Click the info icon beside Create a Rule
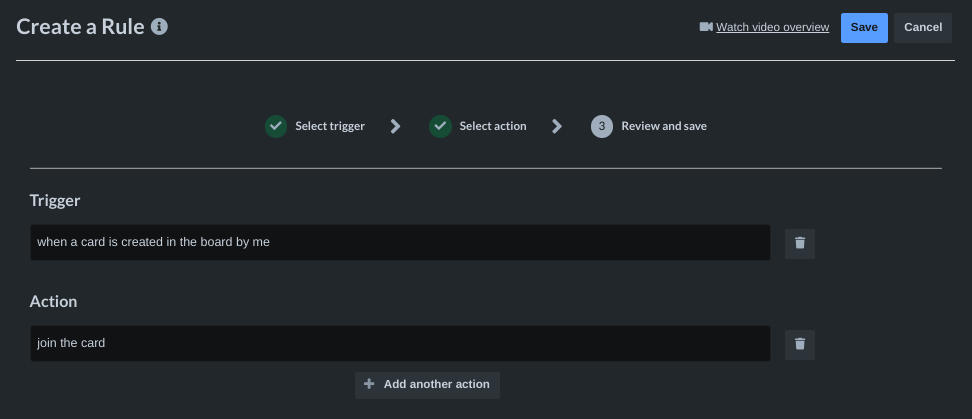 159,27
